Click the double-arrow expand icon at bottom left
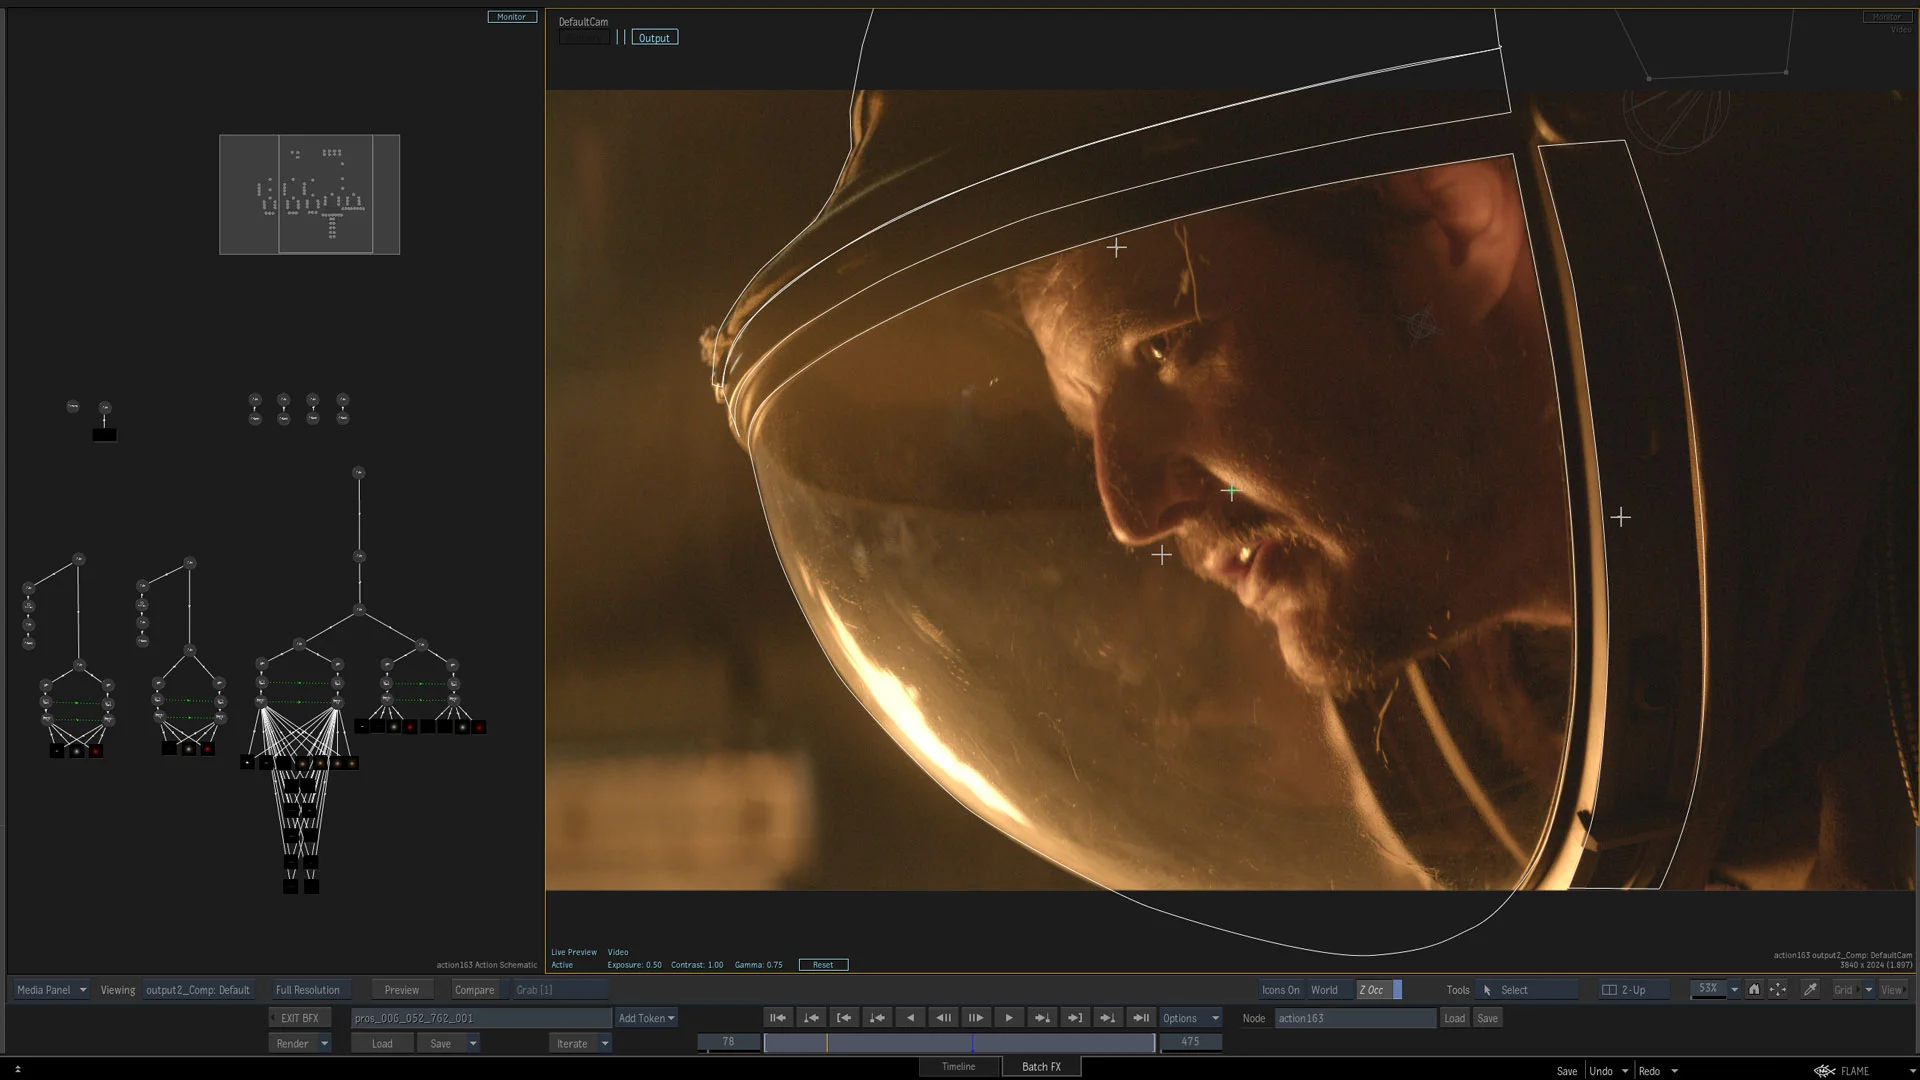Viewport: 1920px width, 1080px height. point(17,1069)
